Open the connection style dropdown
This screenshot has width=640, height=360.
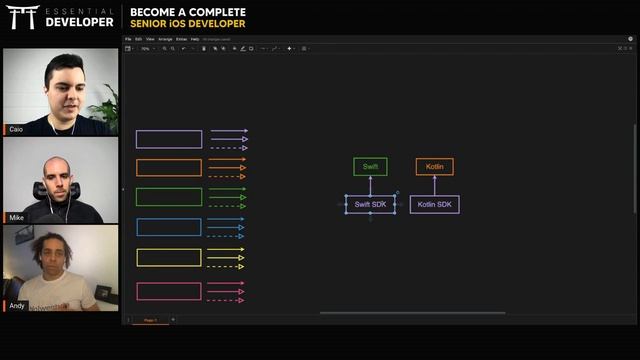pos(263,49)
